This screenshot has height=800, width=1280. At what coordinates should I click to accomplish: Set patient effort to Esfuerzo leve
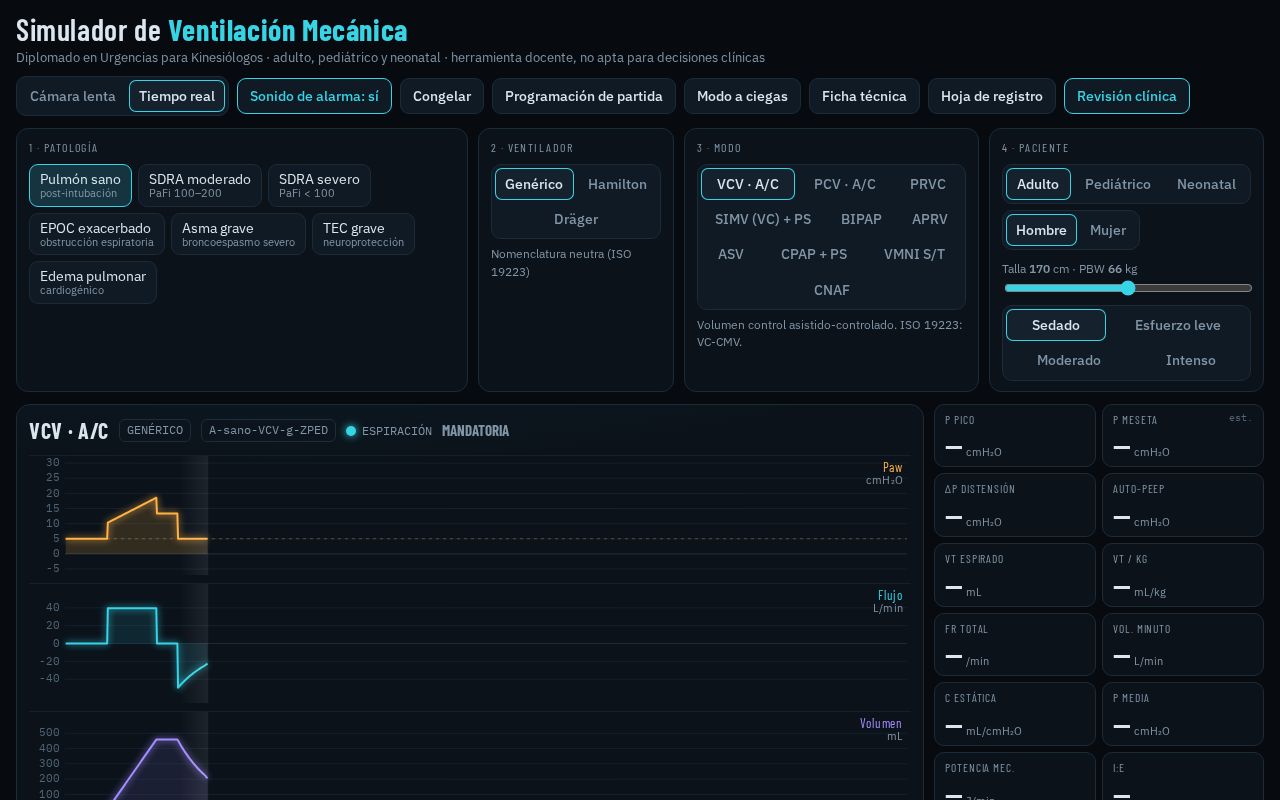1178,325
